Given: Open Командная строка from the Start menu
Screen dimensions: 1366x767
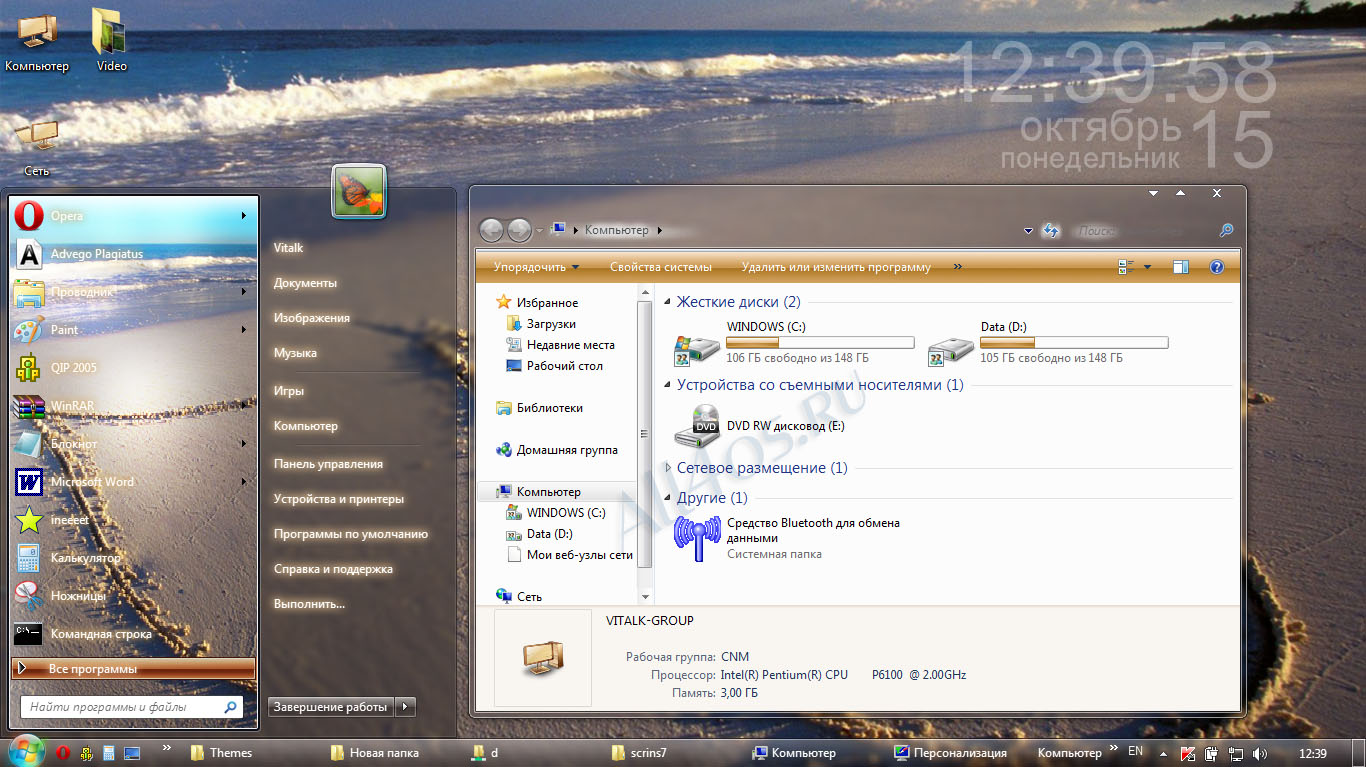Looking at the screenshot, I should (x=133, y=634).
